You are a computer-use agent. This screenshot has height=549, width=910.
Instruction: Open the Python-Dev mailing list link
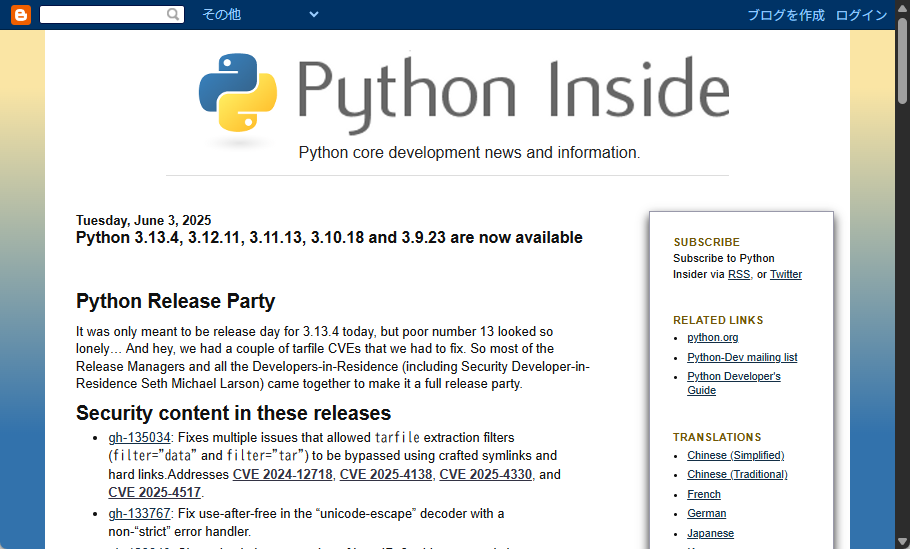[x=742, y=357]
